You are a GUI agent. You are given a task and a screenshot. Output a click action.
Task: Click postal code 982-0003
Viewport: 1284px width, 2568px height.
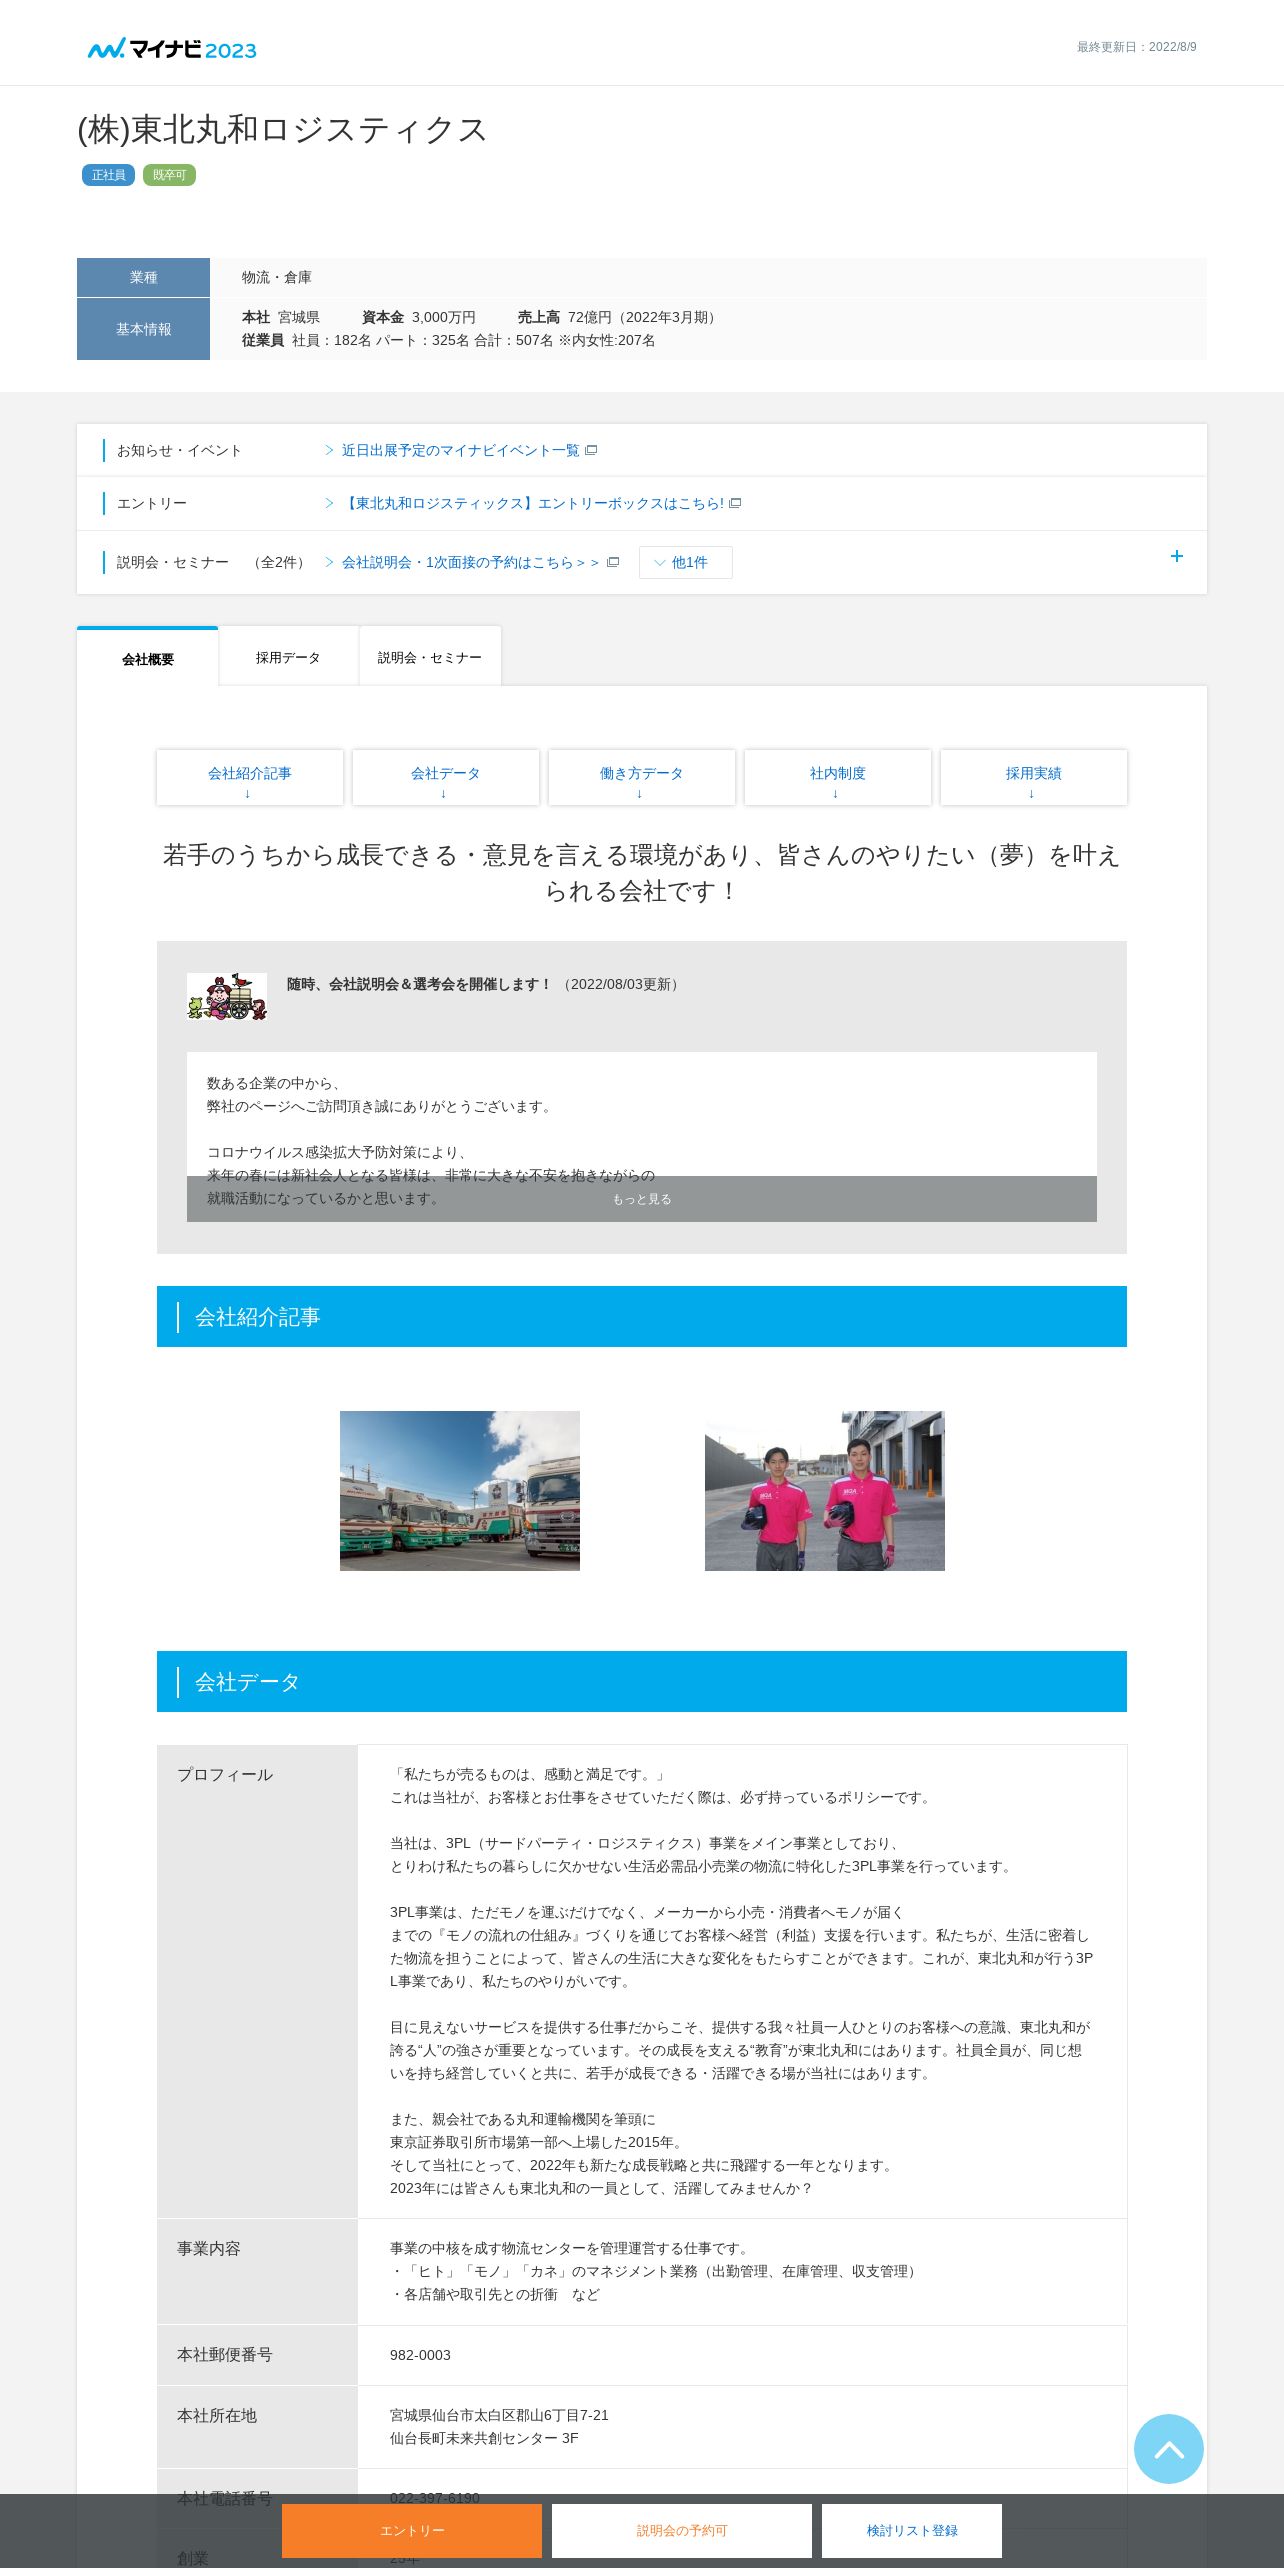(420, 2355)
